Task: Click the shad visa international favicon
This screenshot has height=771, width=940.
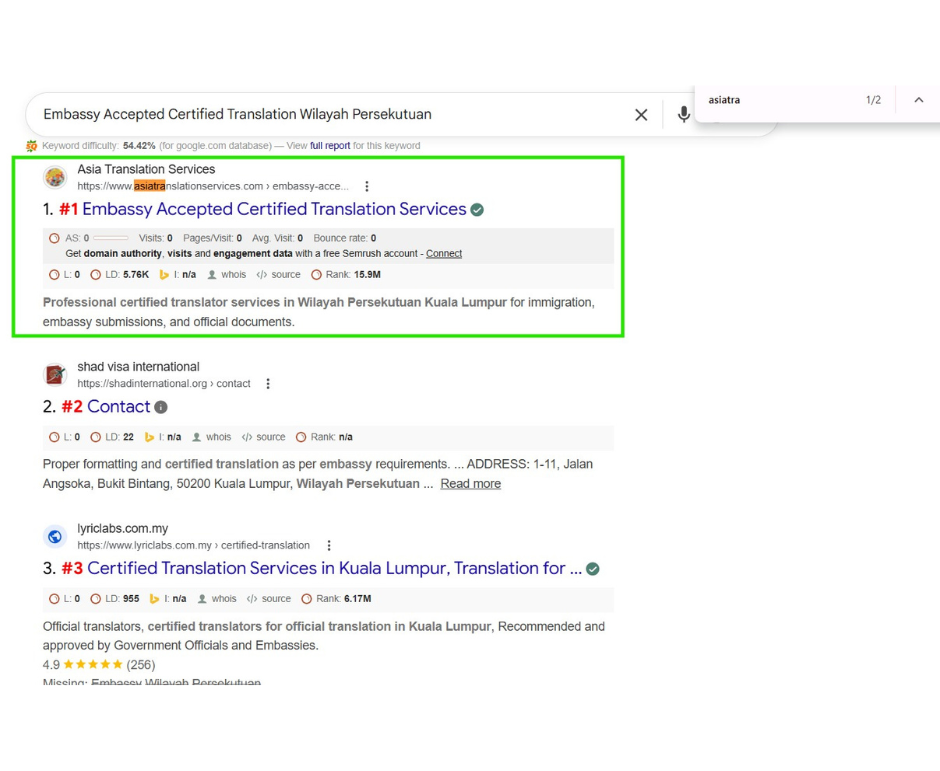Action: pyautogui.click(x=55, y=375)
